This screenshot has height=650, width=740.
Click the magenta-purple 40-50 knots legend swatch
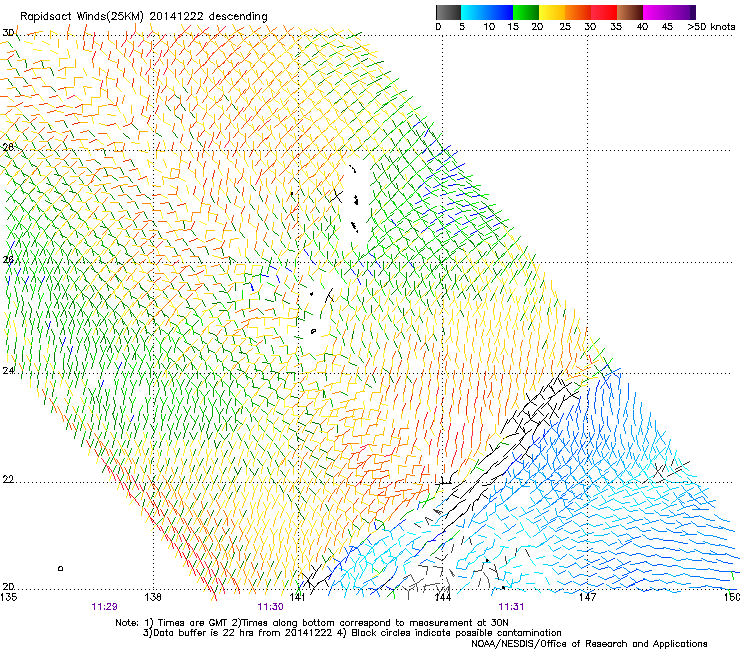[x=669, y=12]
